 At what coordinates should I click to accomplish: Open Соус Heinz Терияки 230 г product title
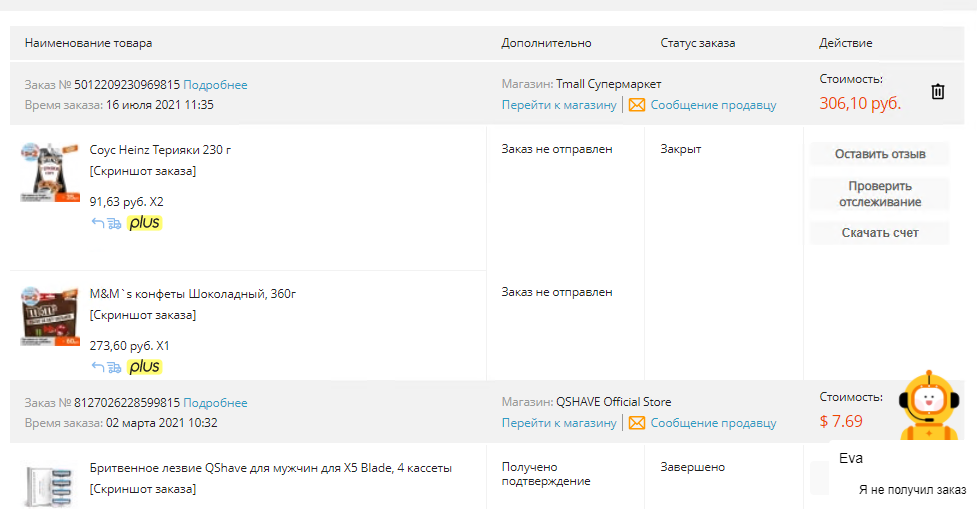tap(160, 150)
